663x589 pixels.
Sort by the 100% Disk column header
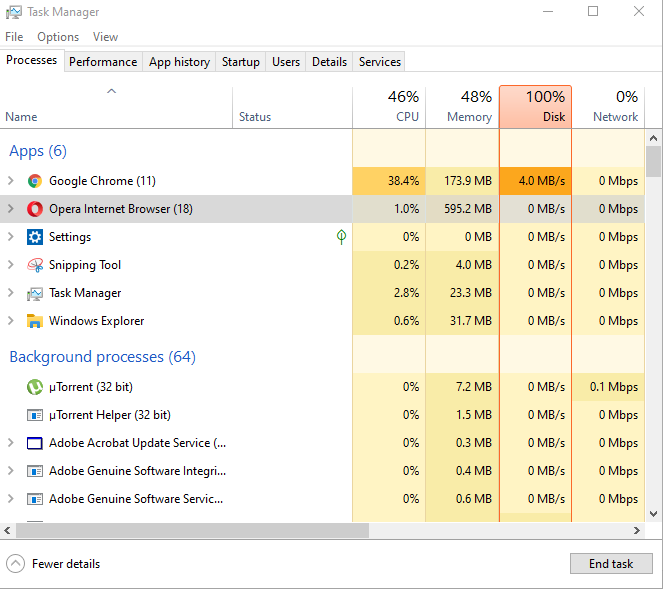[535, 107]
